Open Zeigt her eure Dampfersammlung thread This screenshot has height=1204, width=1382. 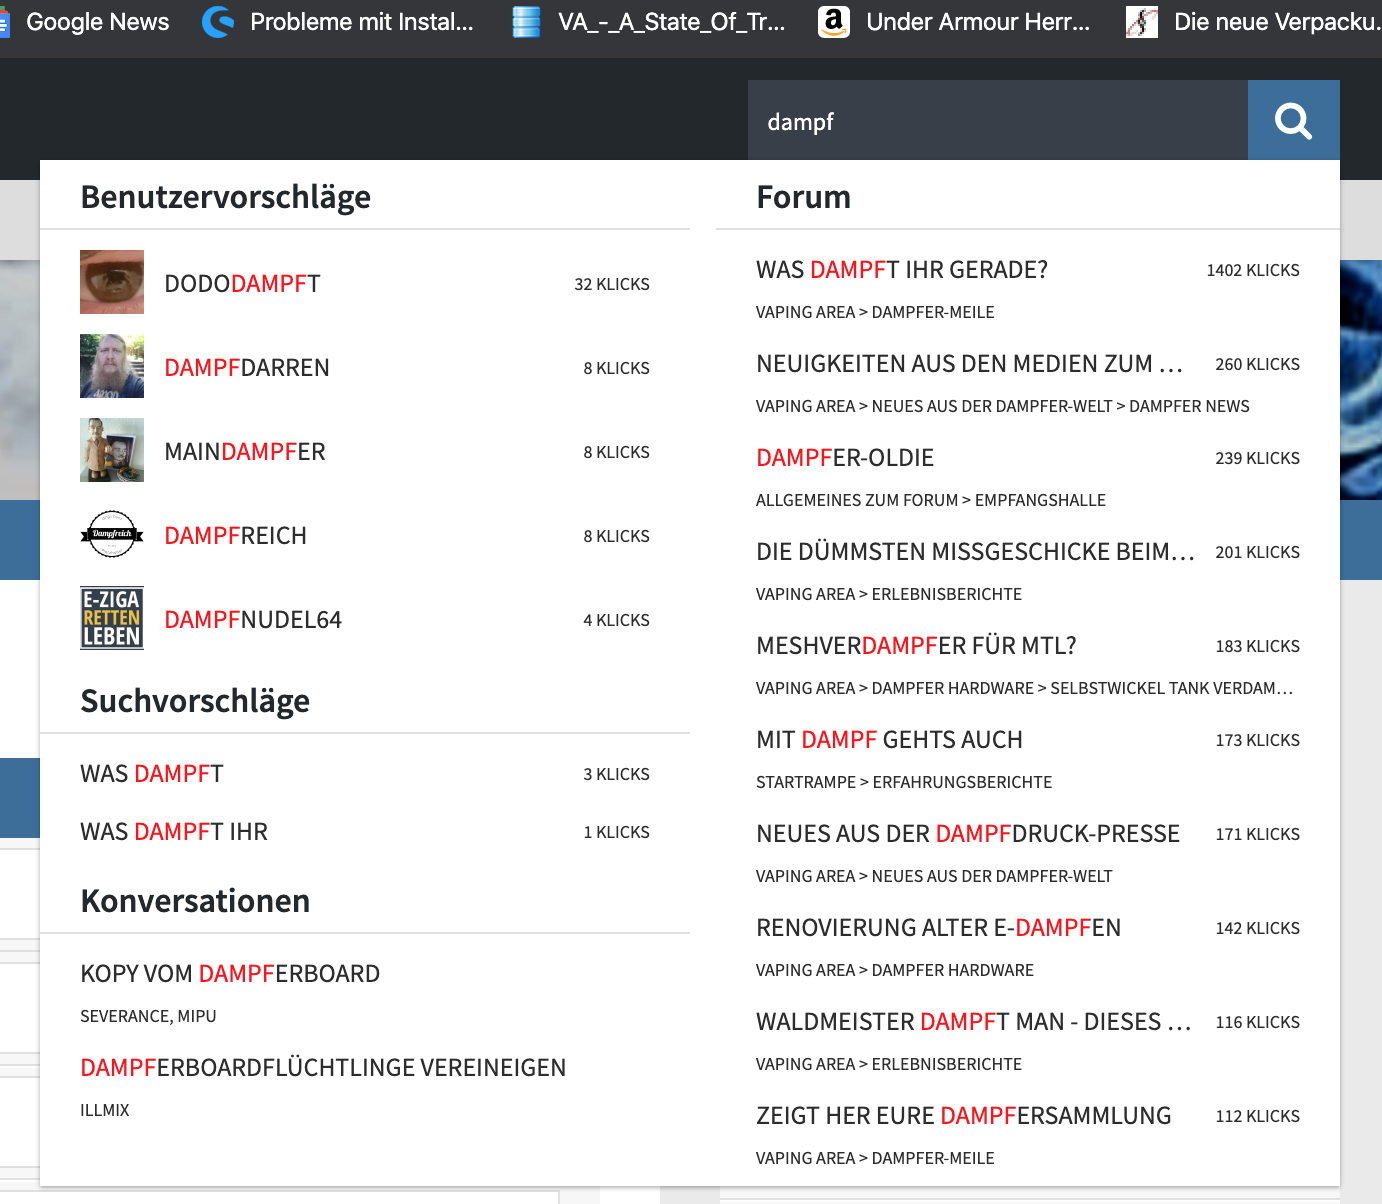coord(963,1116)
